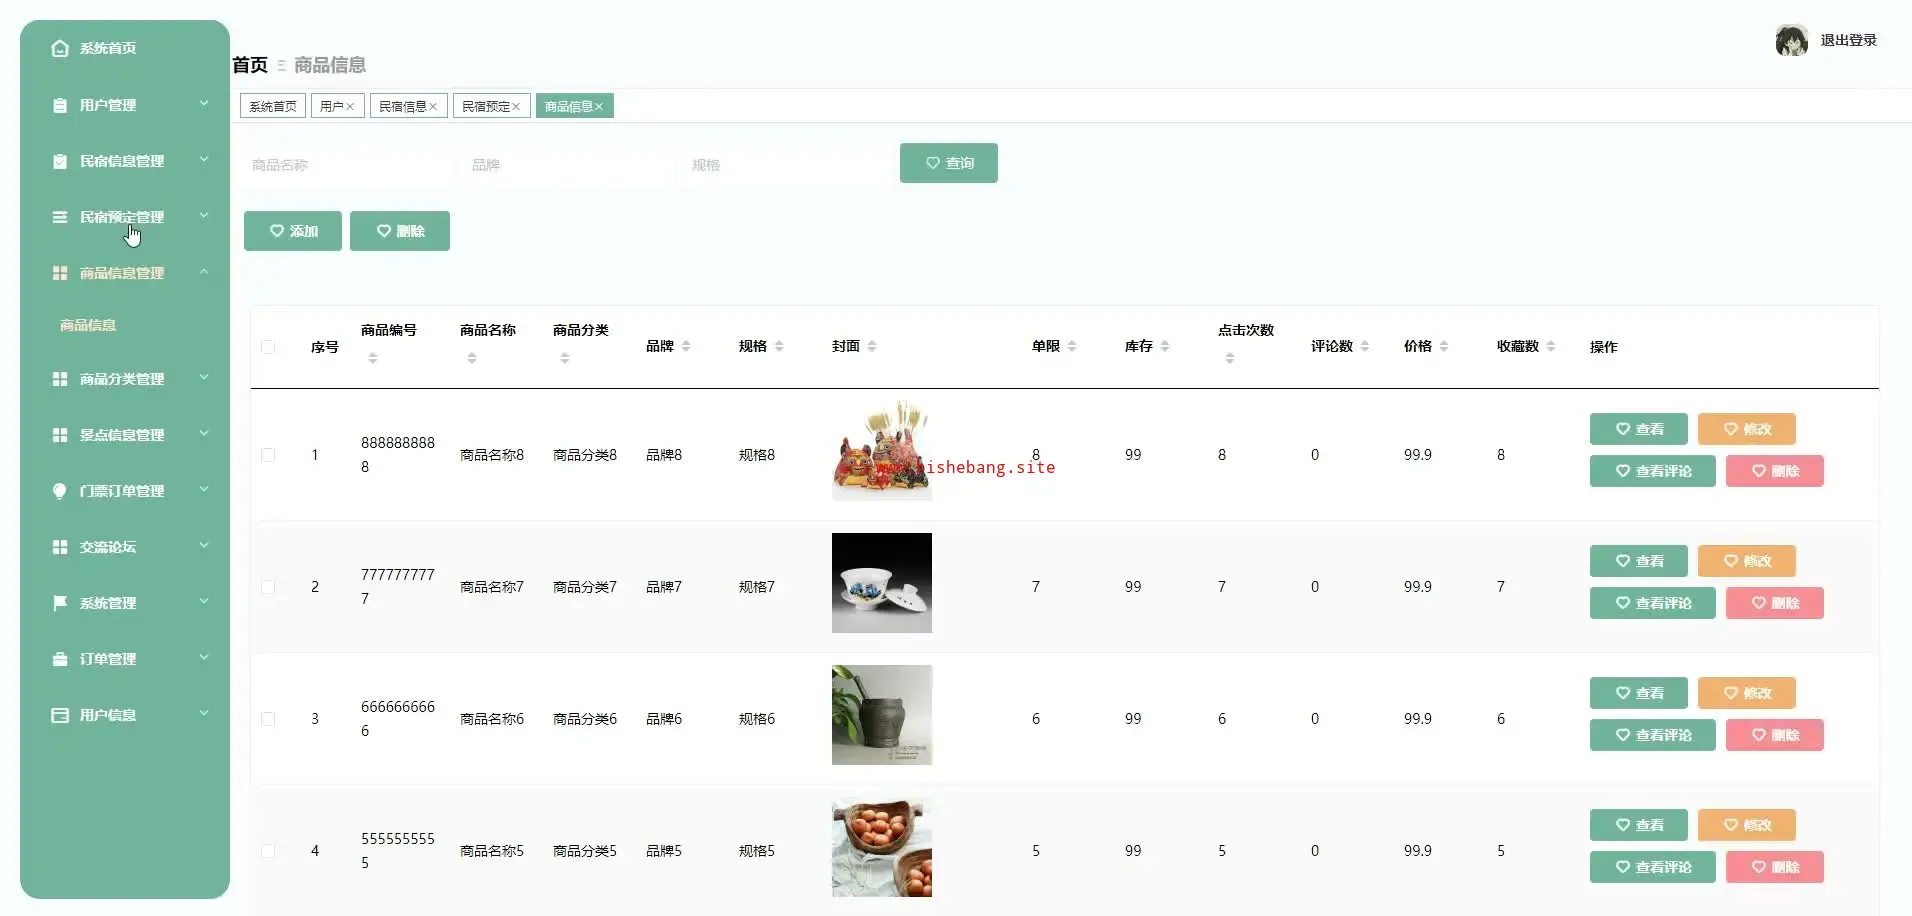Sort by 收藏数 column sort icon
Image resolution: width=1912 pixels, height=916 pixels.
pyautogui.click(x=1551, y=346)
